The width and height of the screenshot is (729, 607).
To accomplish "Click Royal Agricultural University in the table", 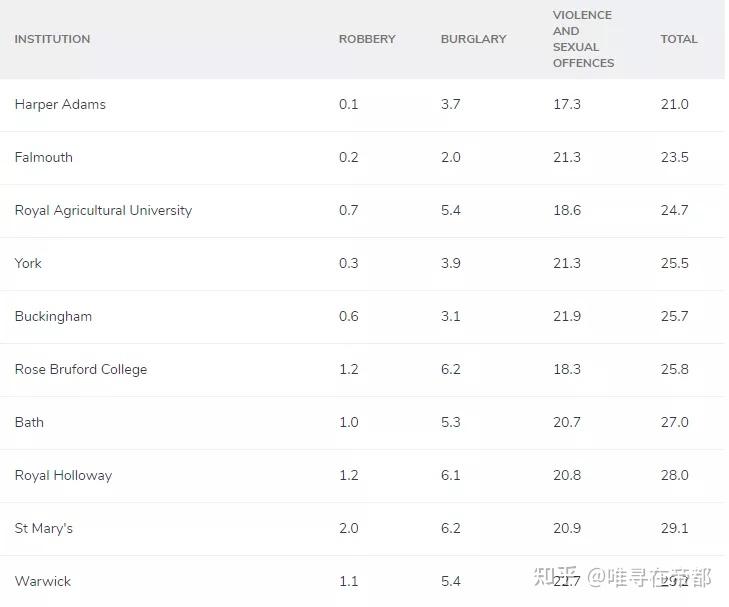I will point(103,210).
